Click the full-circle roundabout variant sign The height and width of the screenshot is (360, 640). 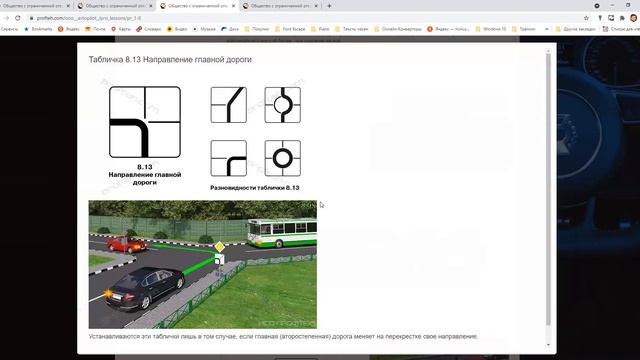point(282,158)
